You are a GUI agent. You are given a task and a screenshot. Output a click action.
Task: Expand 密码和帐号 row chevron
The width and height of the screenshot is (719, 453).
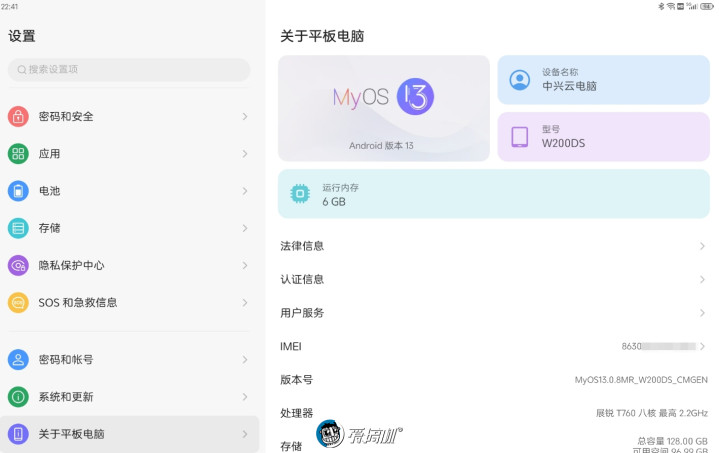[x=245, y=359]
